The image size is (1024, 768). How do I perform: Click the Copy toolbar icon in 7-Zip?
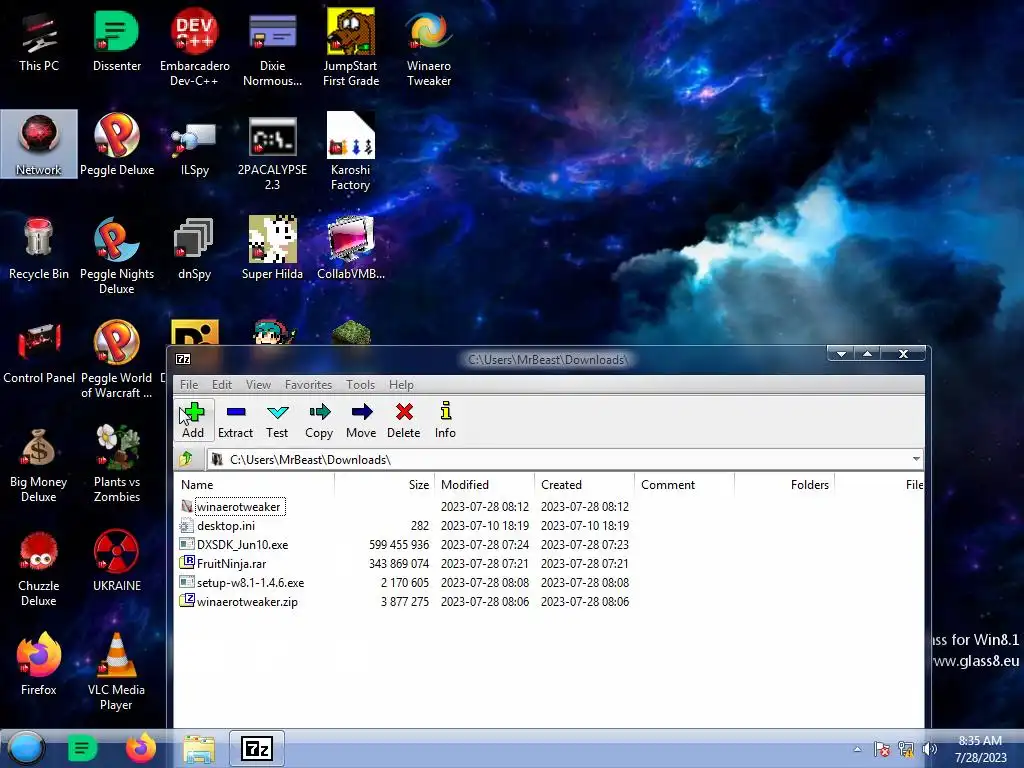[319, 420]
